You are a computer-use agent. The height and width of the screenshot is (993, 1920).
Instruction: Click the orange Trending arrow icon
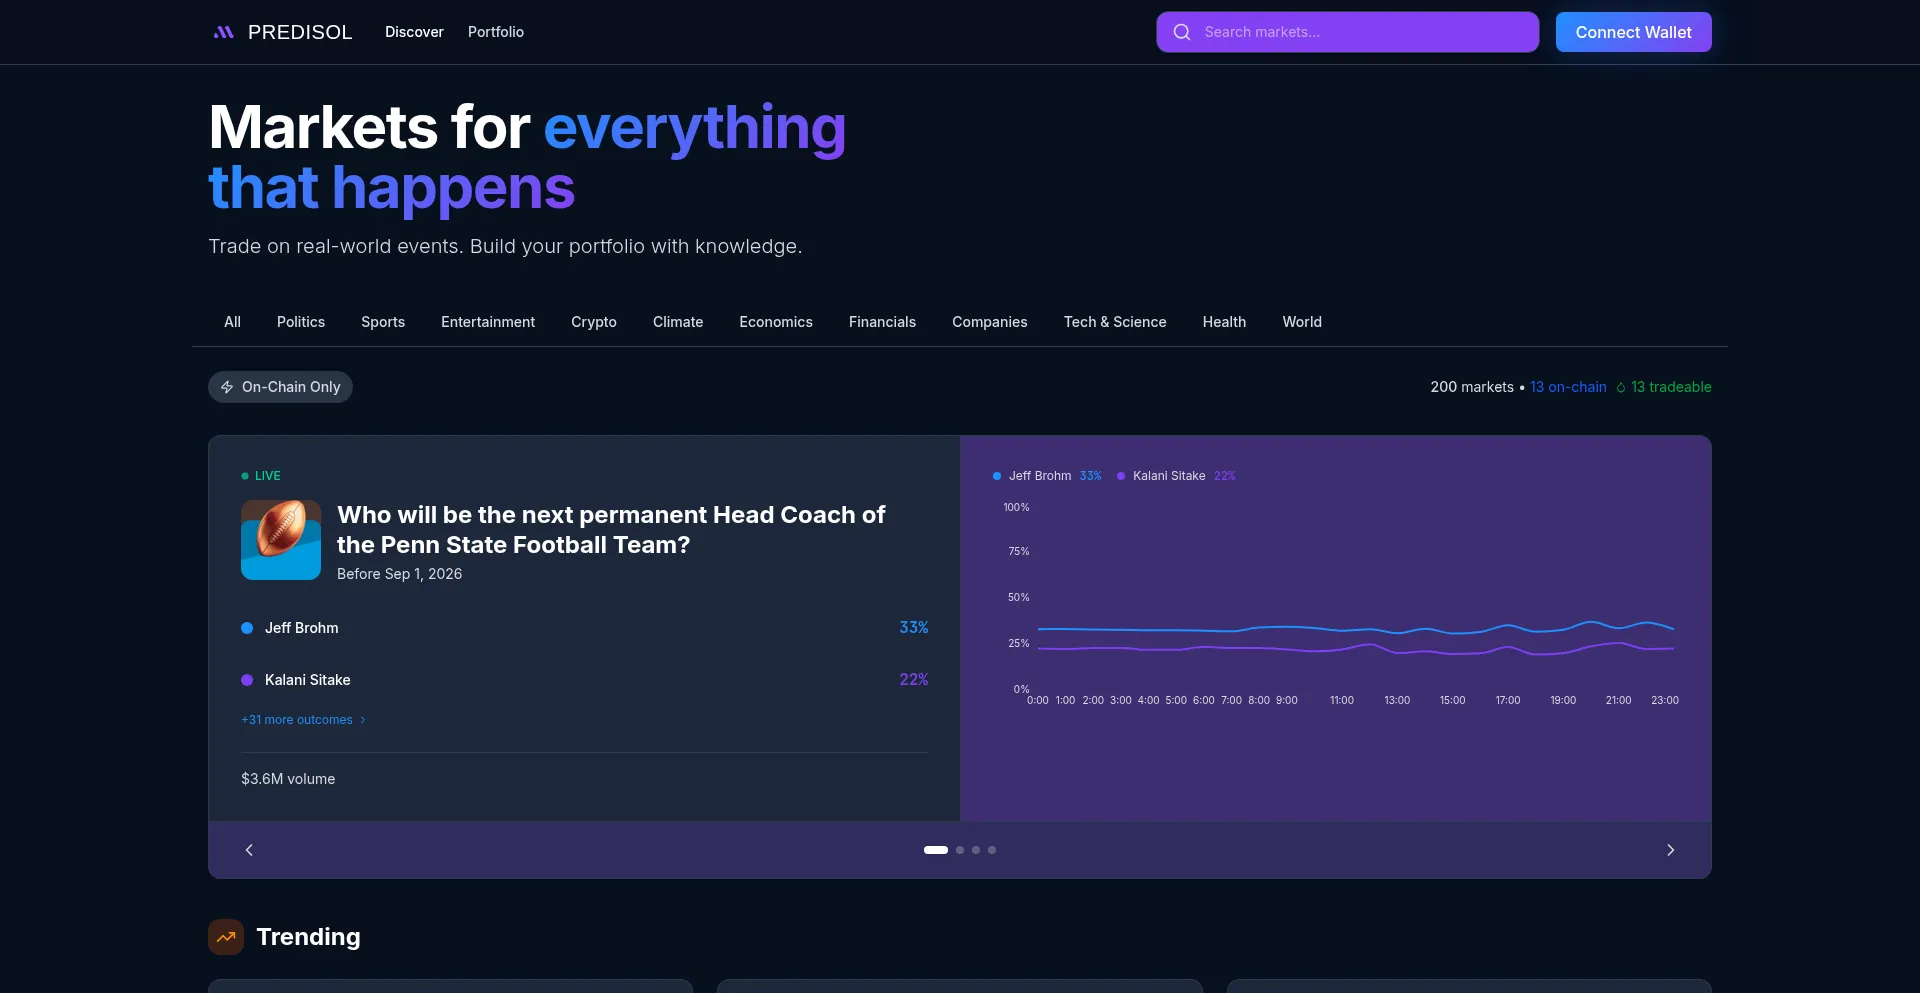(x=226, y=937)
